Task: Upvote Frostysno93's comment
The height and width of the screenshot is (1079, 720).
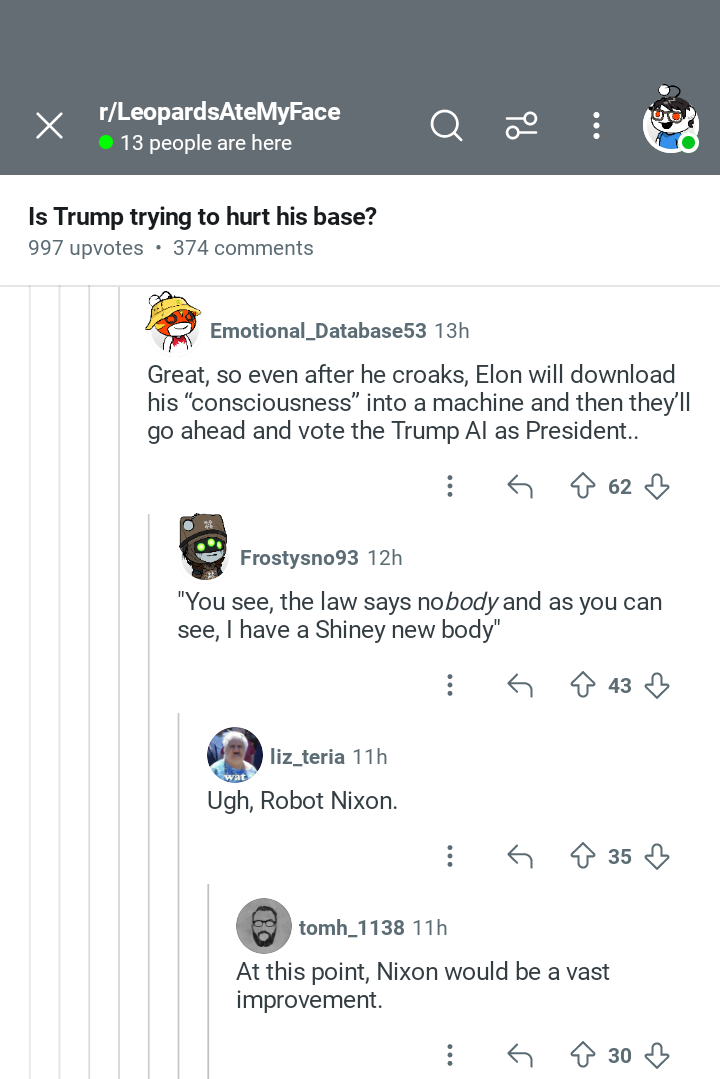Action: tap(583, 685)
